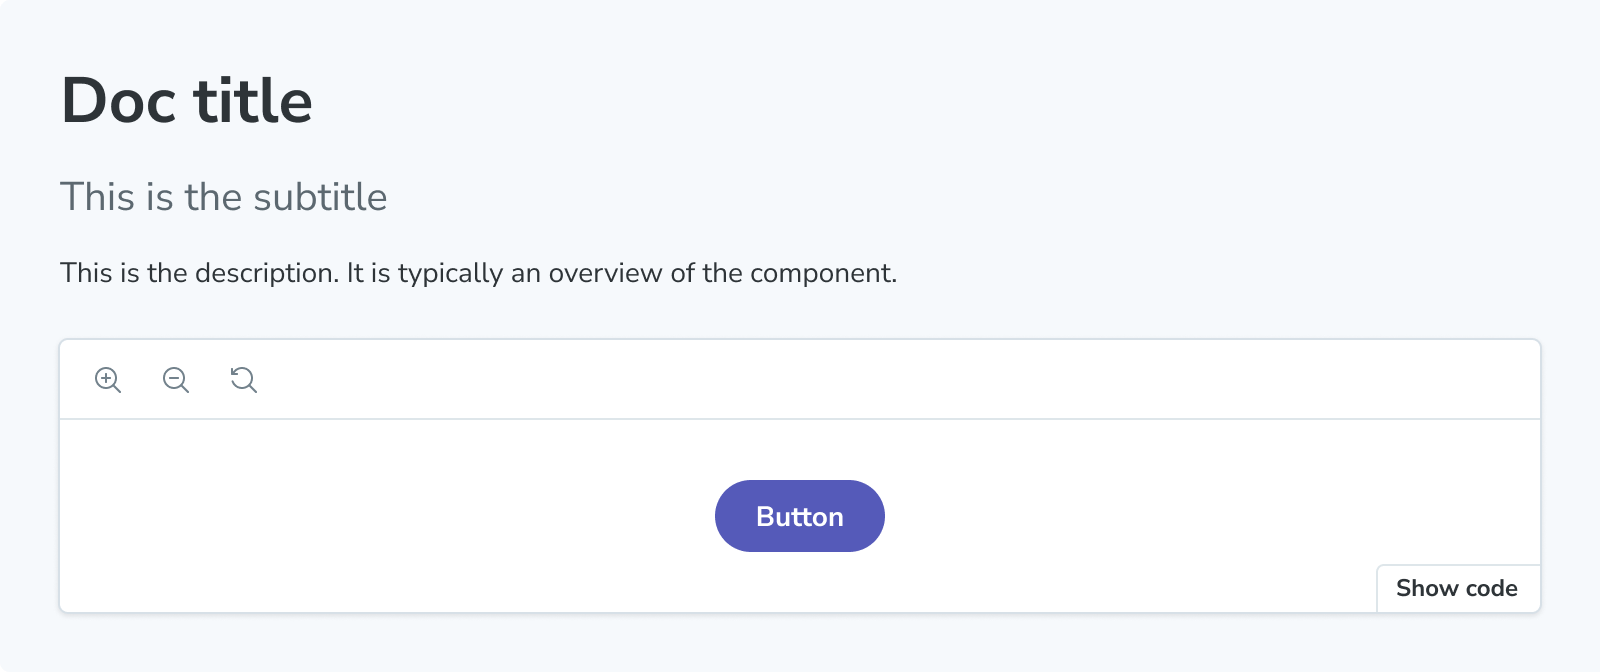Click the Doc title heading

pos(188,99)
